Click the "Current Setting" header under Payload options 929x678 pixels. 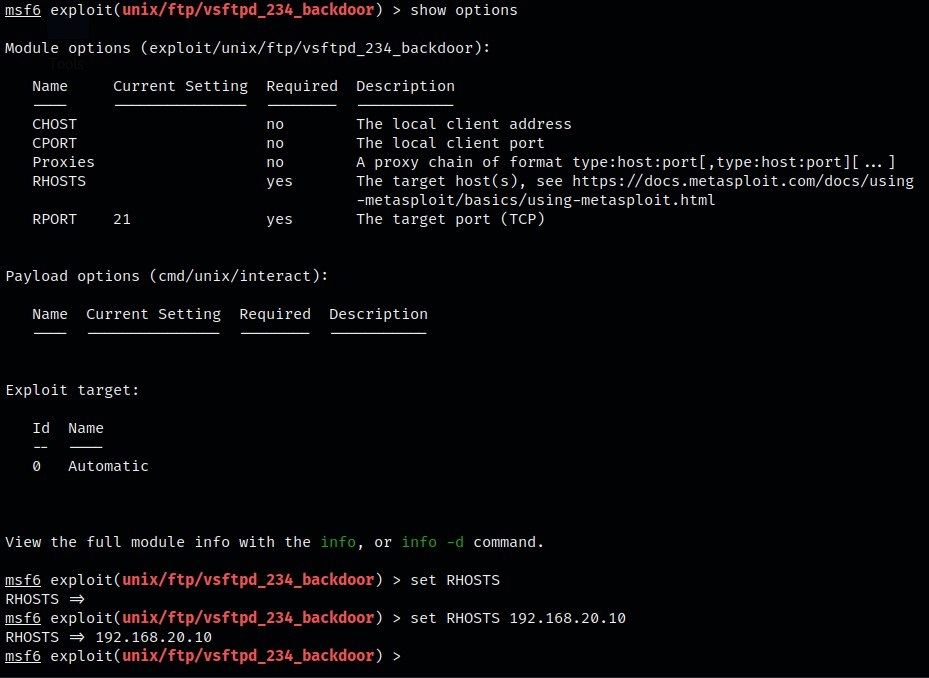coord(153,314)
